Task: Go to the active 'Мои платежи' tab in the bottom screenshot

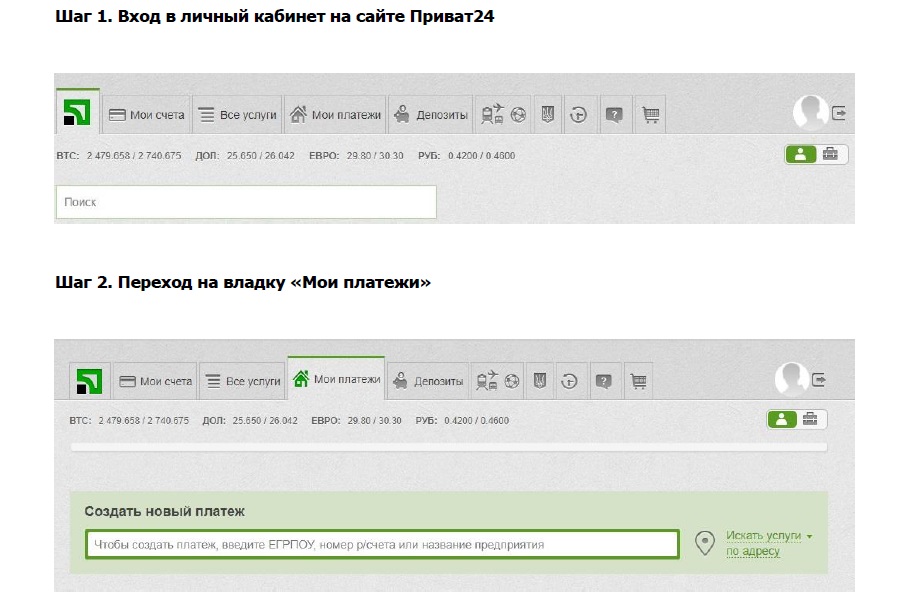Action: (x=336, y=380)
